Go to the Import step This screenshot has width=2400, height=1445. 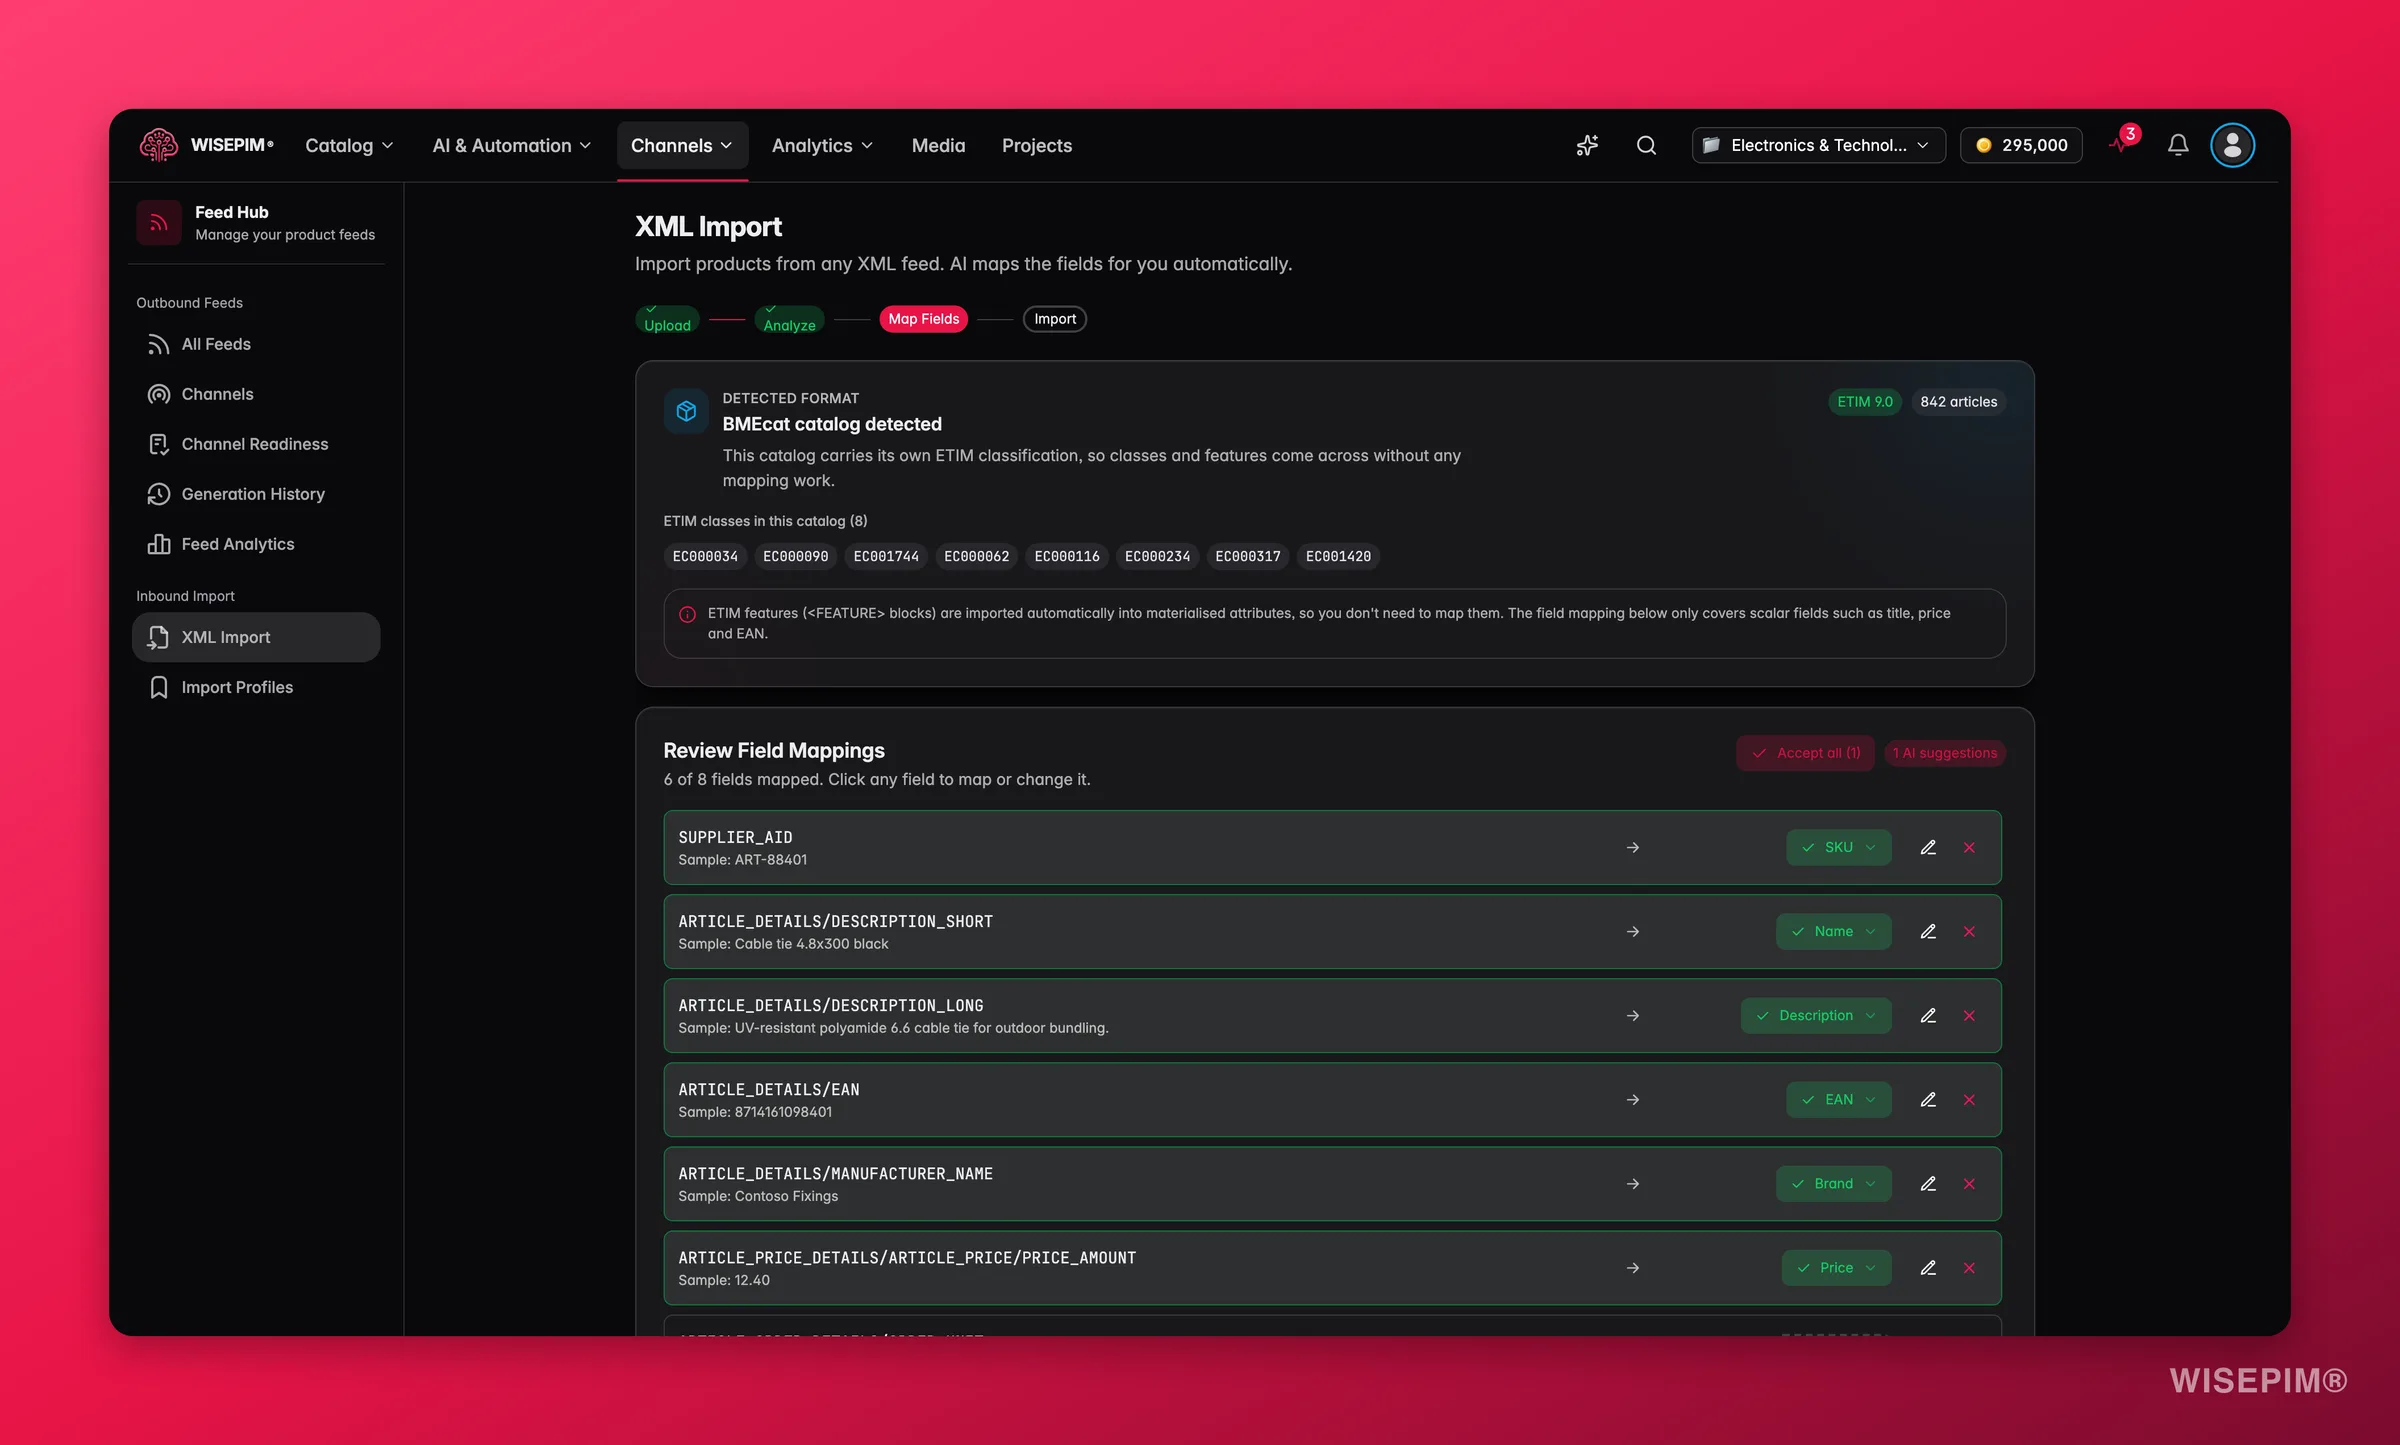pos(1054,319)
